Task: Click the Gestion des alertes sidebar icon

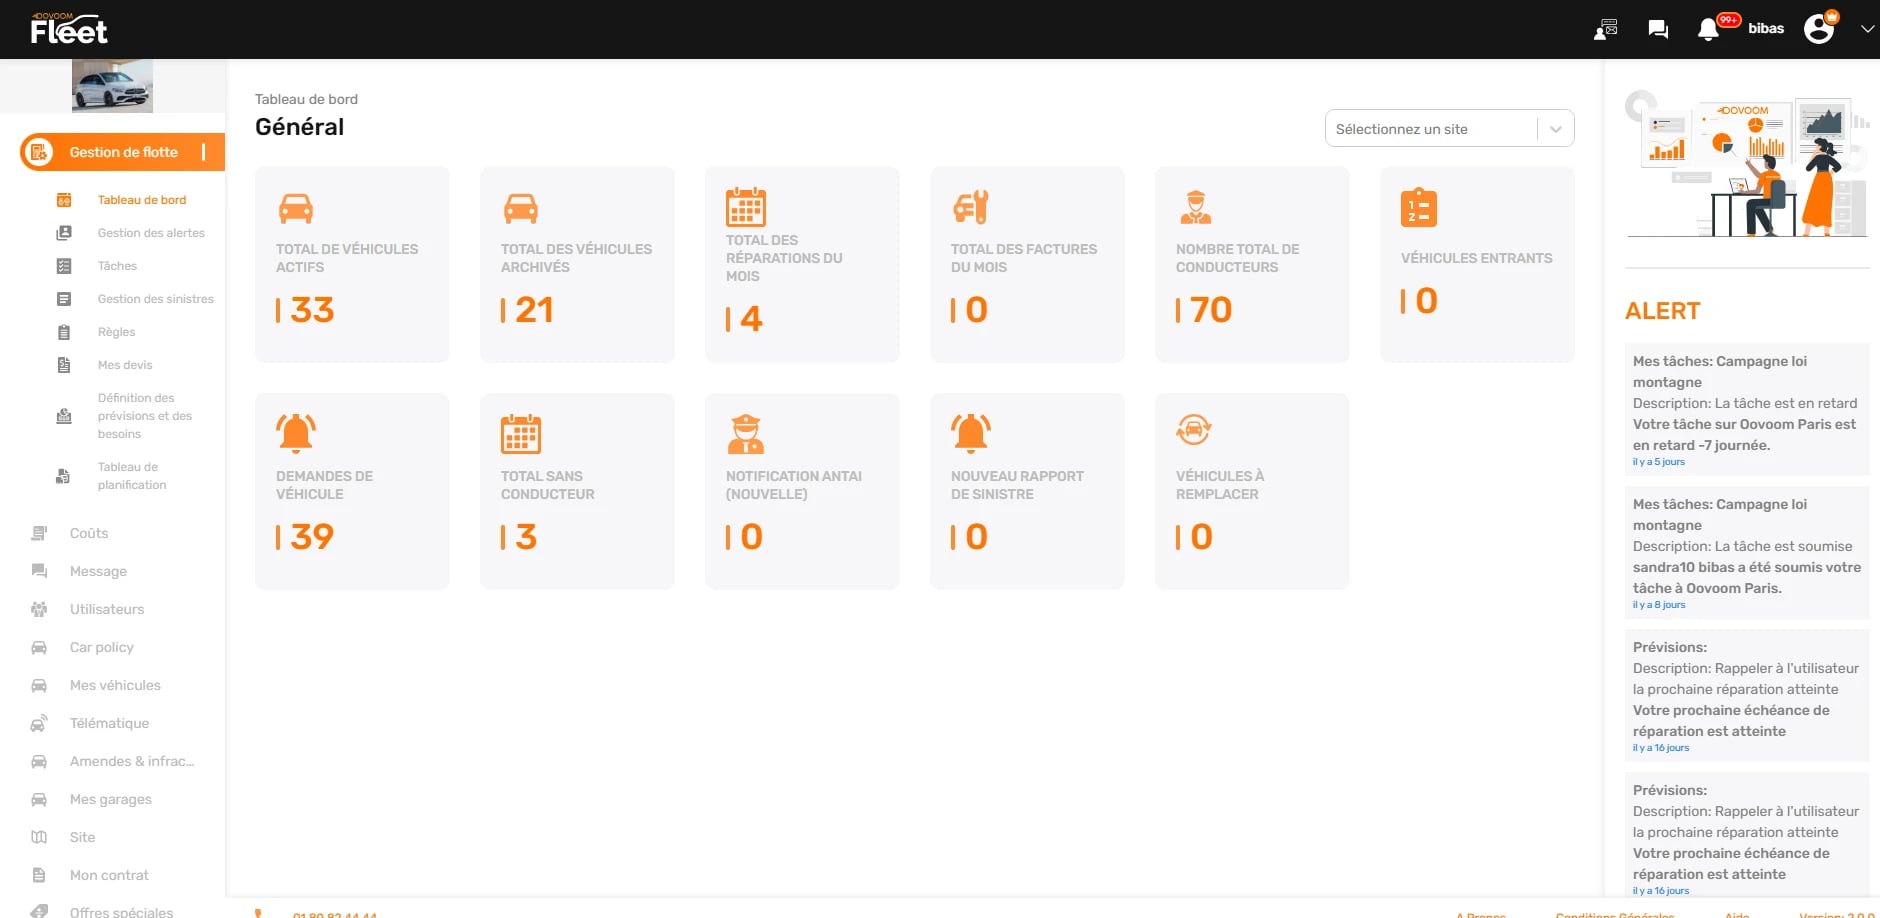Action: 64,233
